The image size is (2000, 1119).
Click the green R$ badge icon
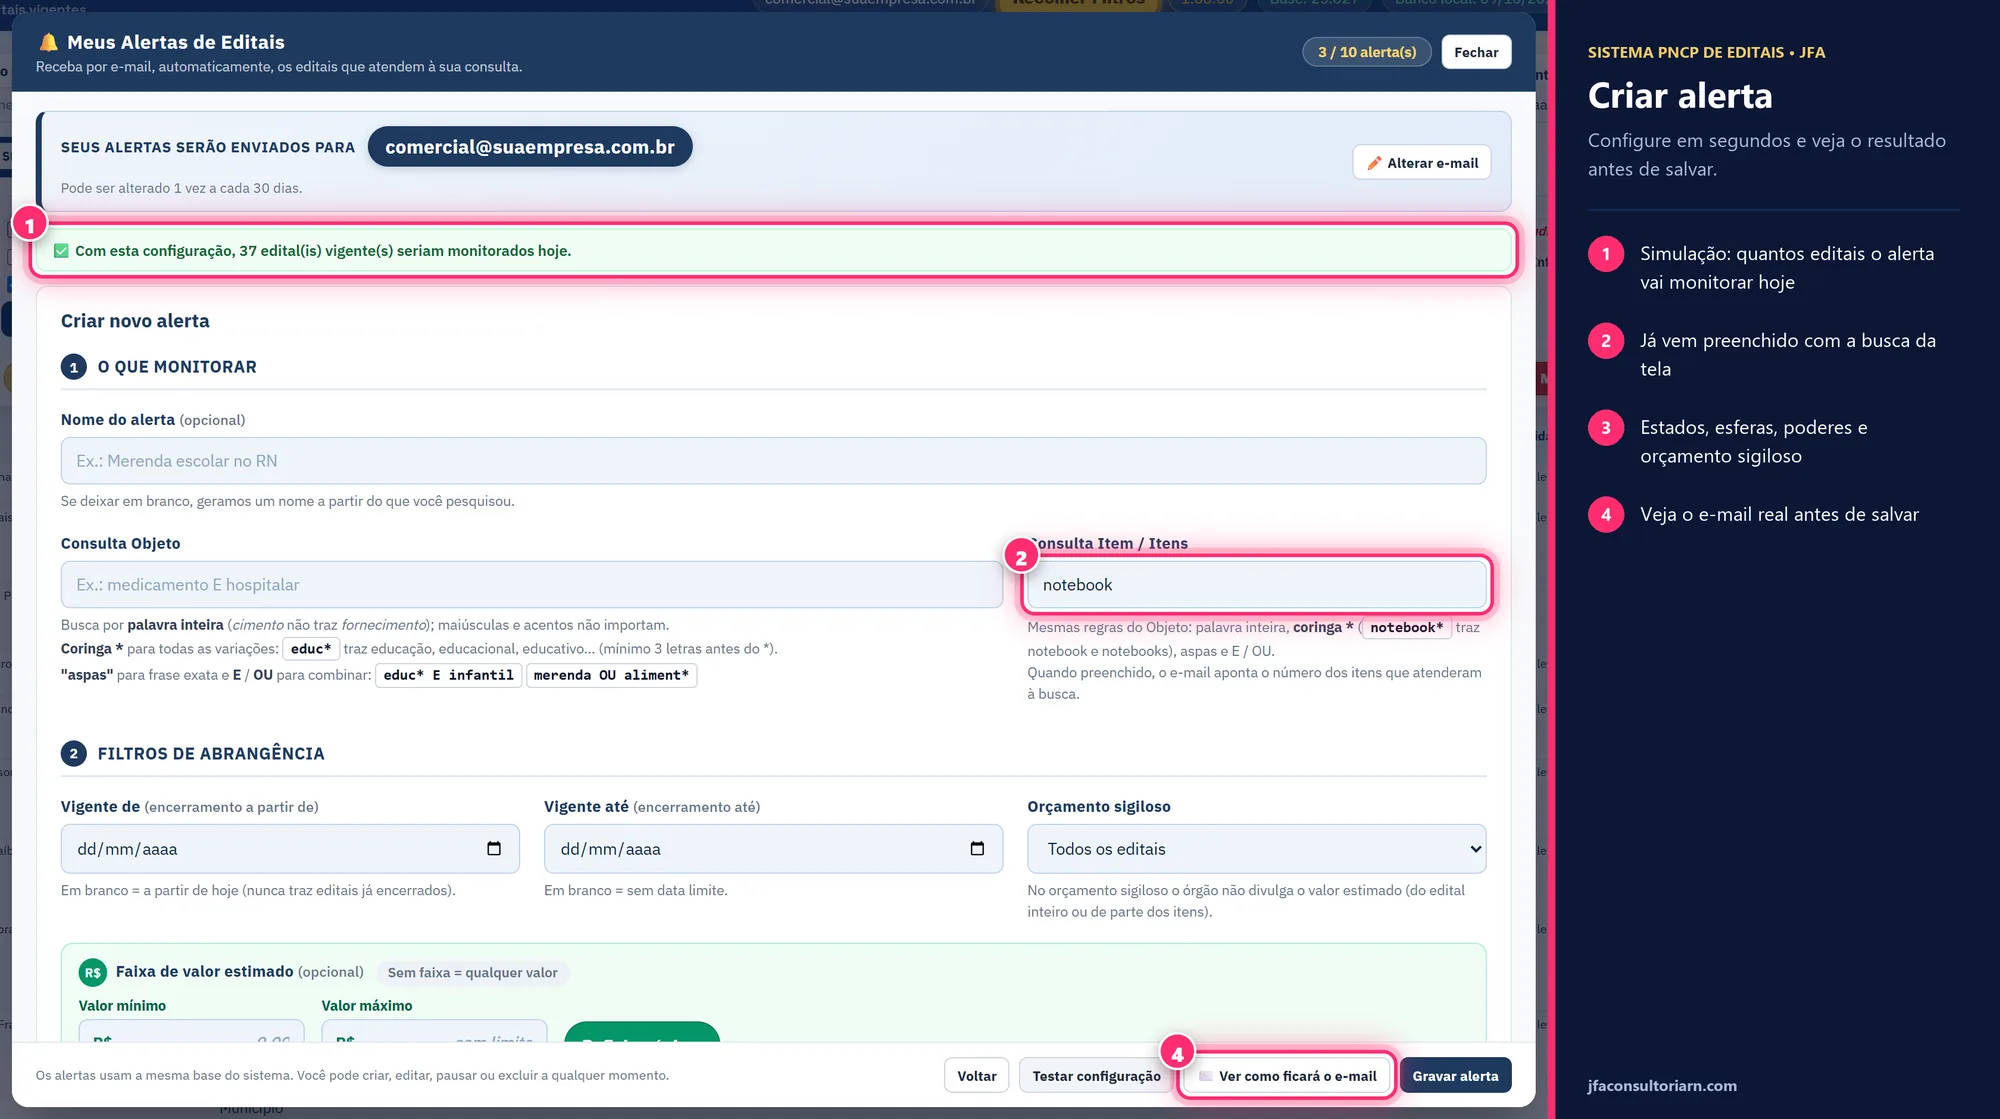[92, 972]
